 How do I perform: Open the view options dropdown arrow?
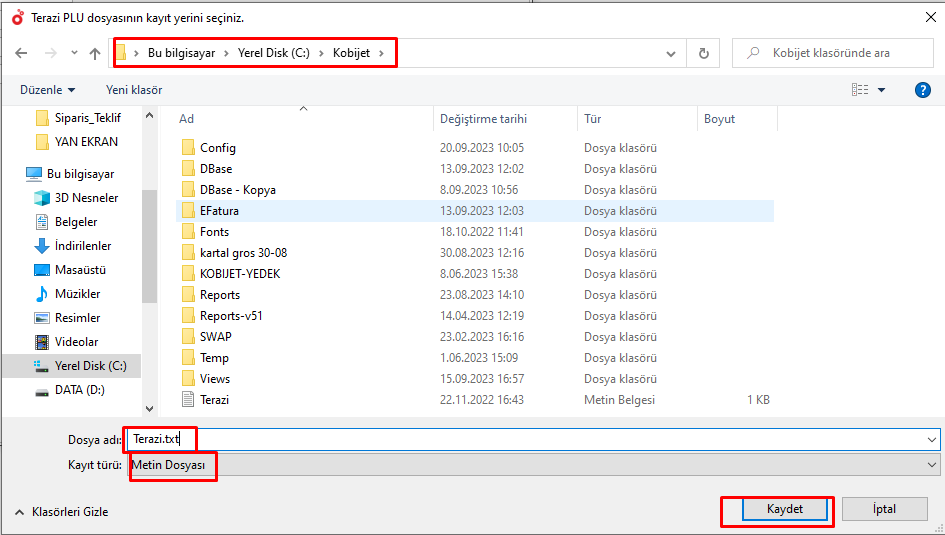click(x=881, y=90)
